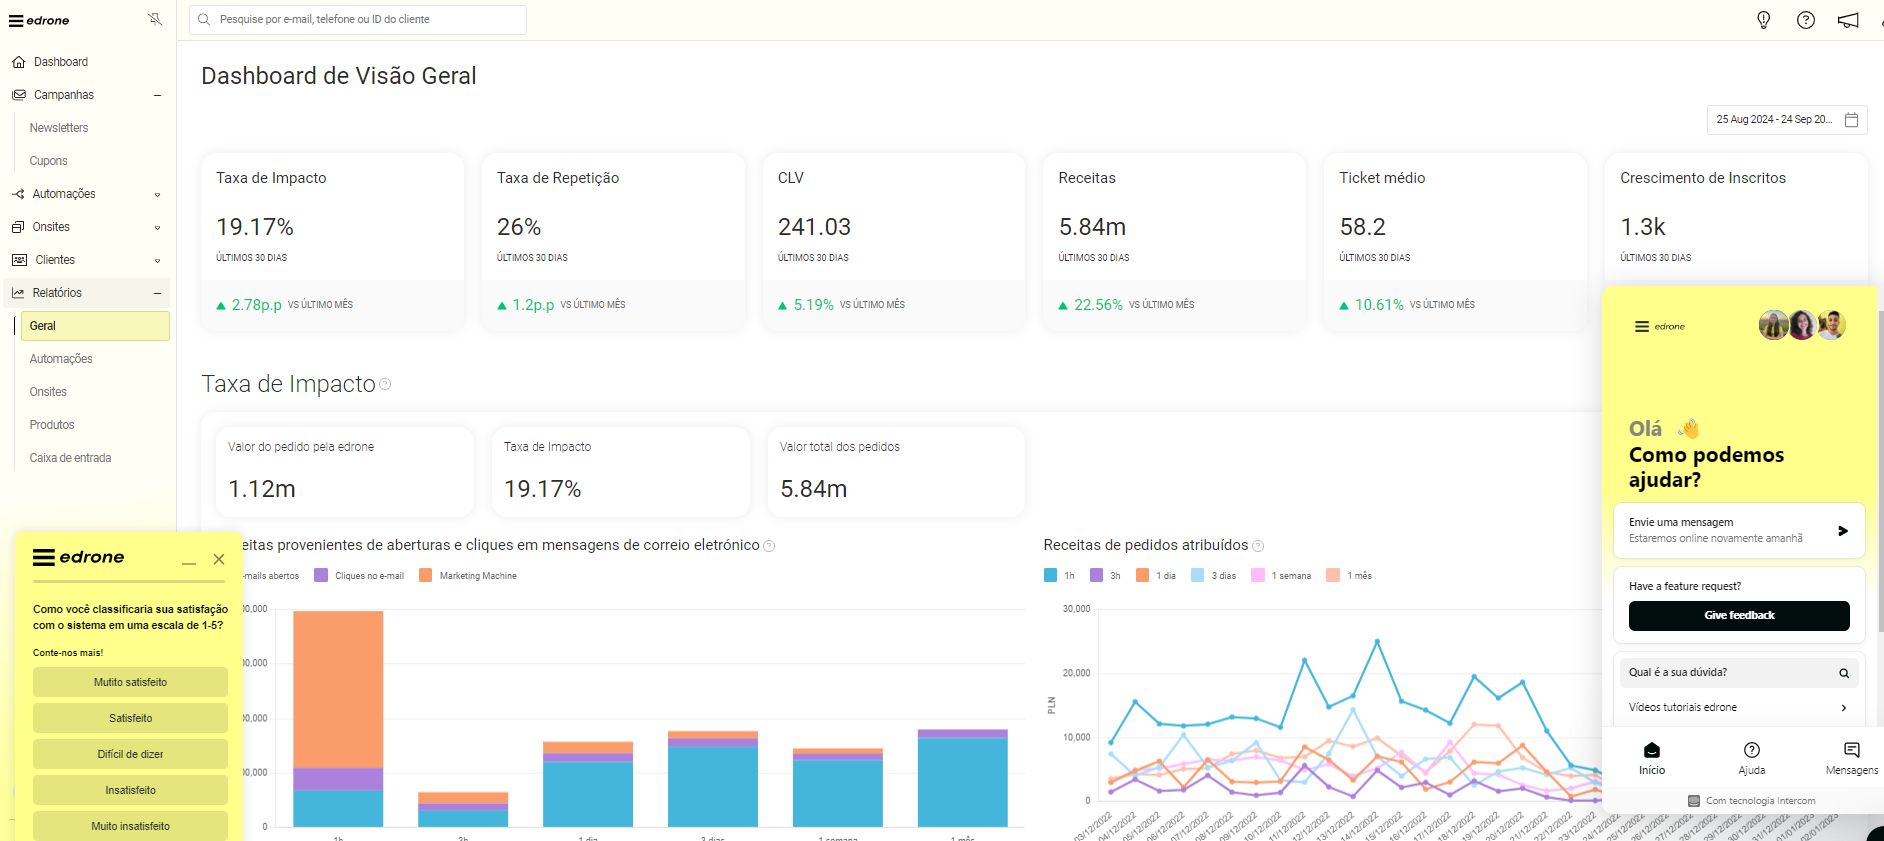1884x841 pixels.
Task: Toggle the 3 dias legend series
Action: click(1213, 575)
